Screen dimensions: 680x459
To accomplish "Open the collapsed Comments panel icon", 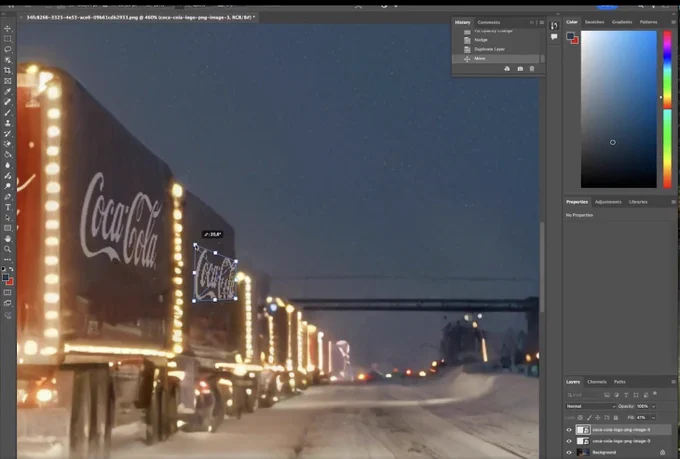I will point(554,37).
